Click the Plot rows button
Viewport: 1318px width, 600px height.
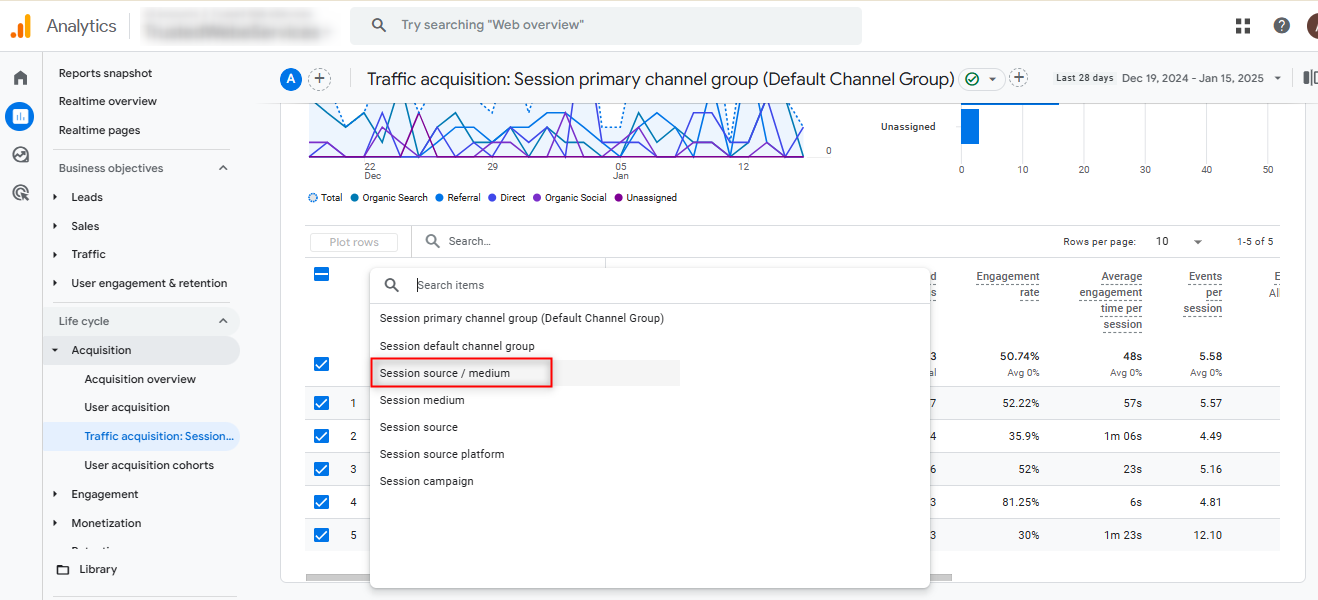[354, 242]
